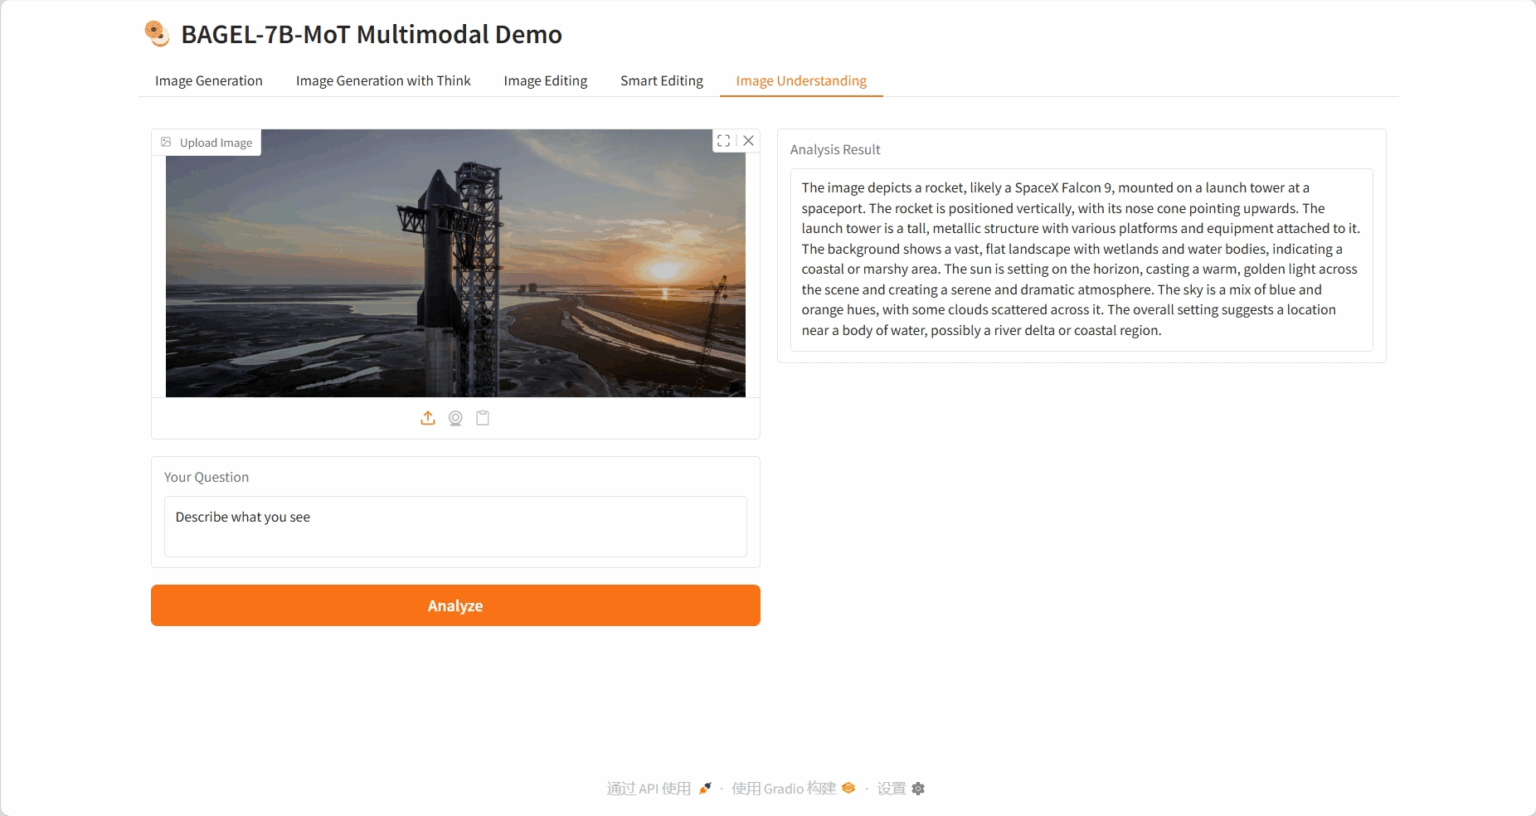
Task: Open the built with Gradio link
Action: tap(792, 788)
